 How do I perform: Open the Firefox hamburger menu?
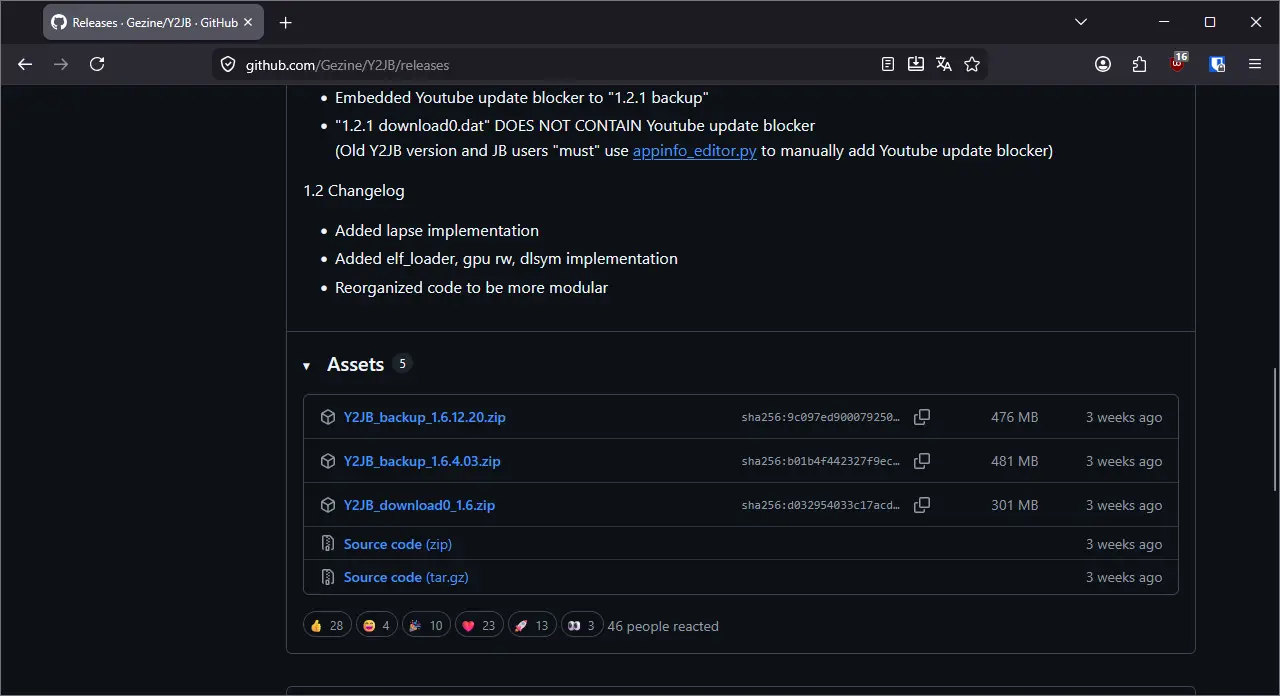pos(1255,64)
